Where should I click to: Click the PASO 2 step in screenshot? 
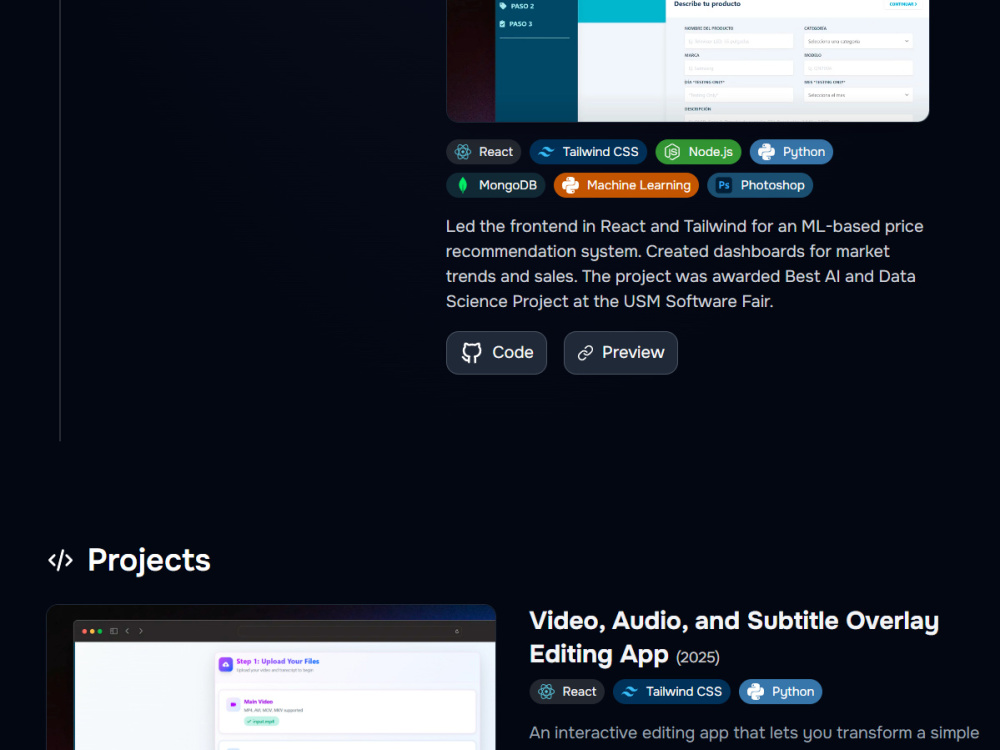click(517, 6)
